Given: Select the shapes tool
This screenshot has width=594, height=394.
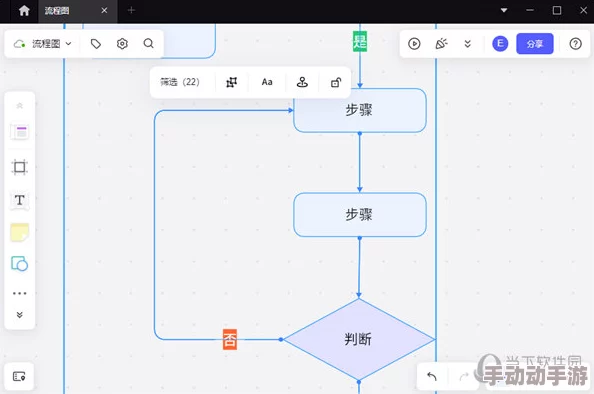Looking at the screenshot, I should 20,264.
